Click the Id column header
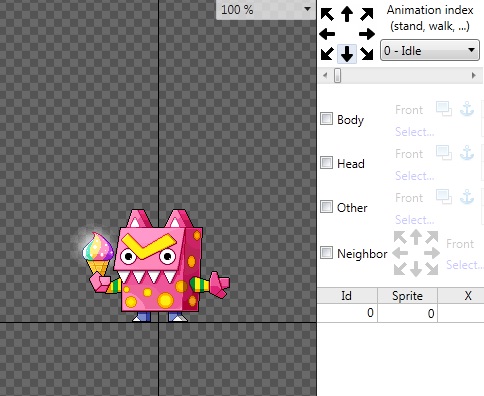This screenshot has width=484, height=396. 347,296
